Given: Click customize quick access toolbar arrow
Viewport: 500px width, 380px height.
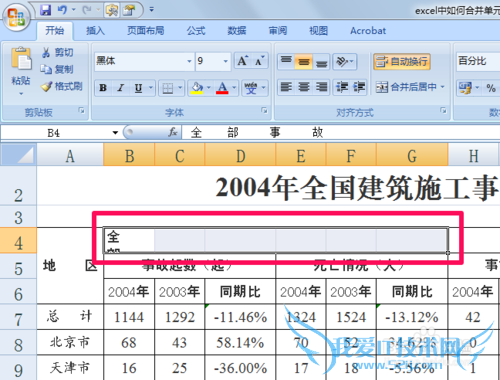Looking at the screenshot, I should [152, 10].
